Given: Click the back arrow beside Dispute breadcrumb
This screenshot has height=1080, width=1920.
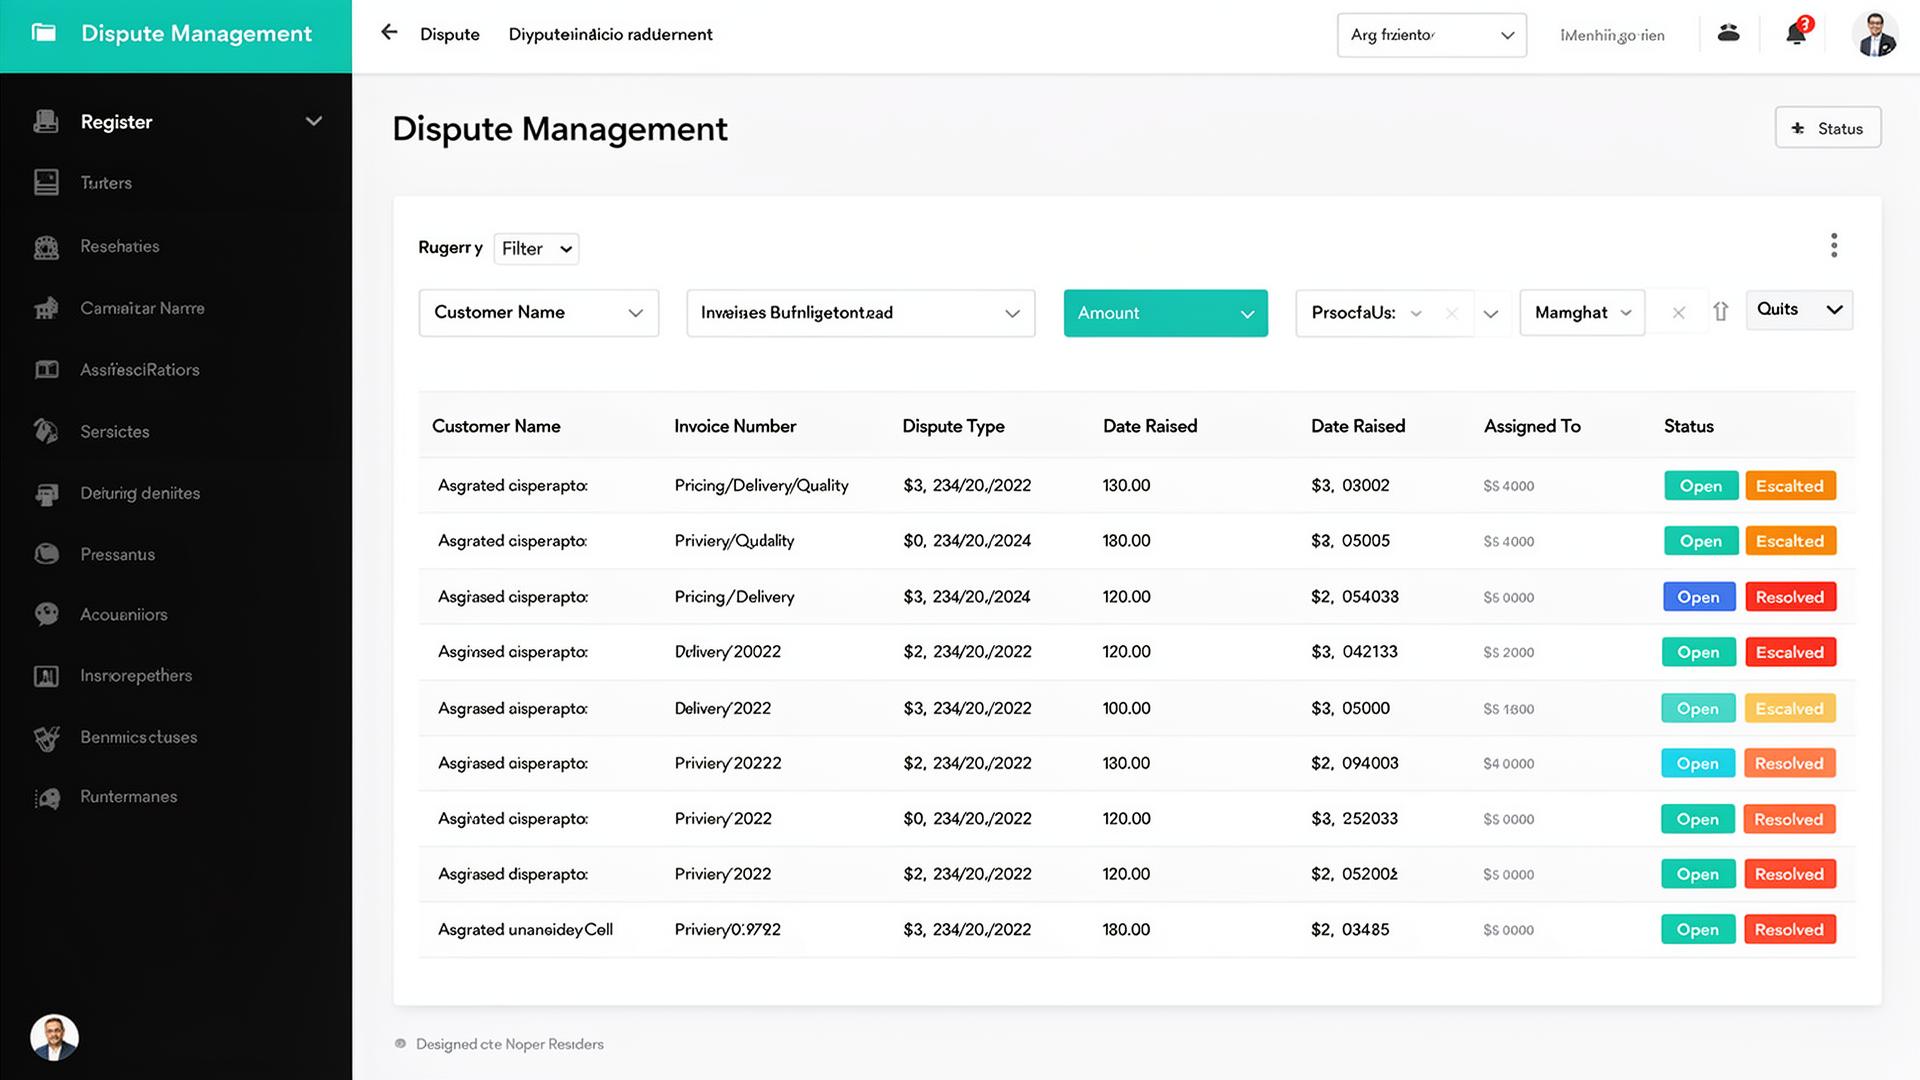Looking at the screenshot, I should coord(389,33).
